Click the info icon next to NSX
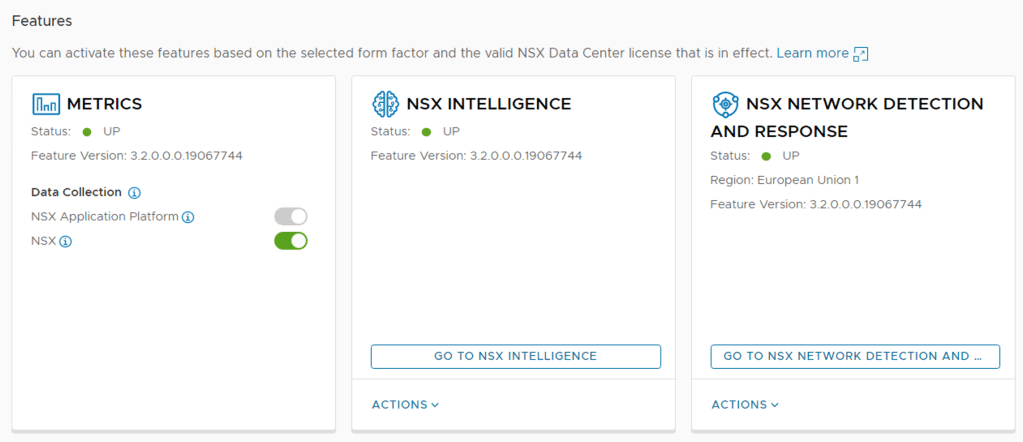Image resolution: width=1023 pixels, height=442 pixels. click(66, 241)
